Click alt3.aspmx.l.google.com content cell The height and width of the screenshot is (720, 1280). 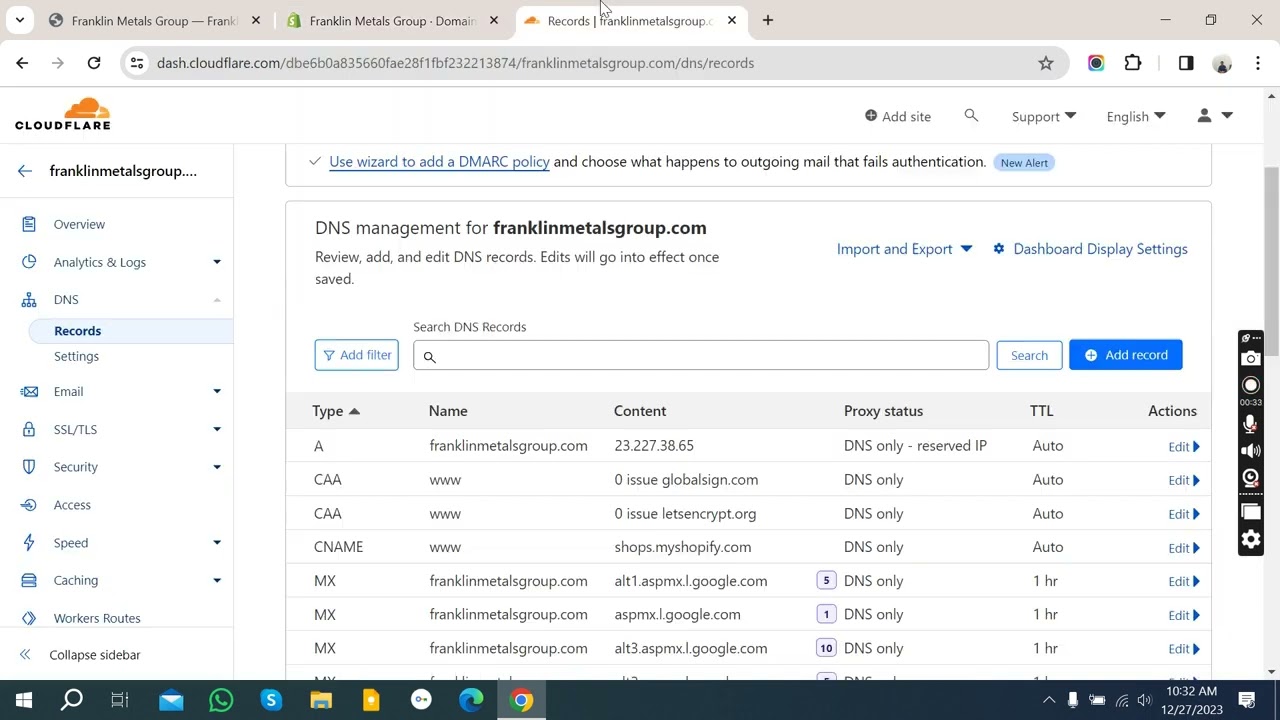(691, 649)
